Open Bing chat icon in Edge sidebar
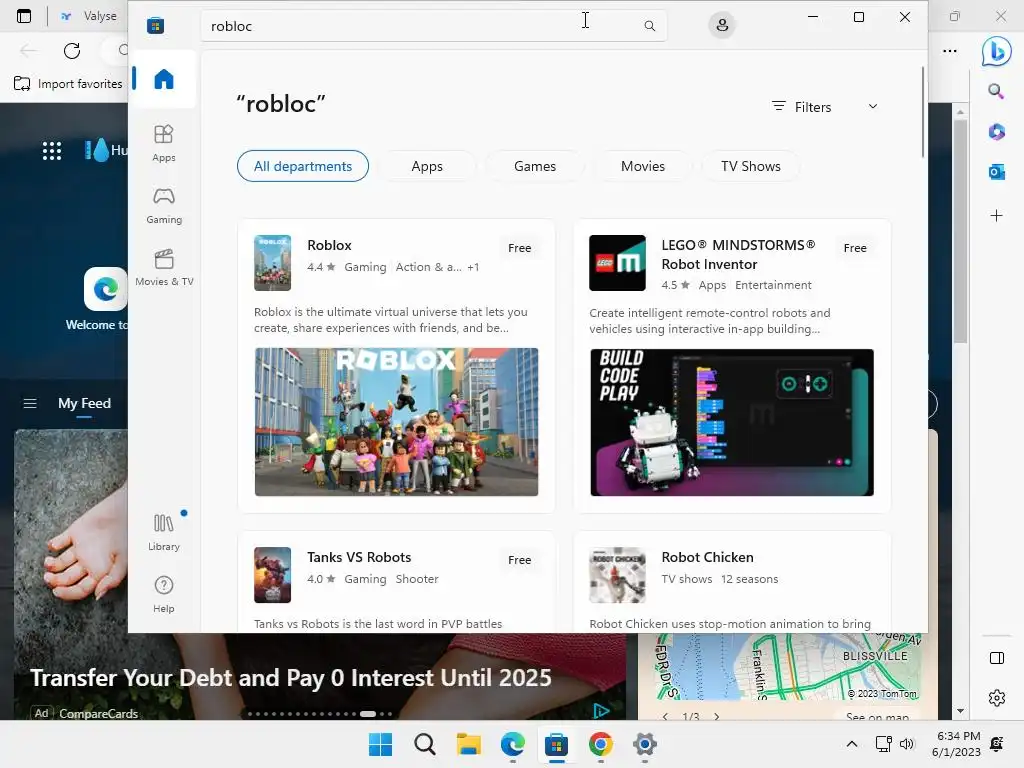 point(997,50)
